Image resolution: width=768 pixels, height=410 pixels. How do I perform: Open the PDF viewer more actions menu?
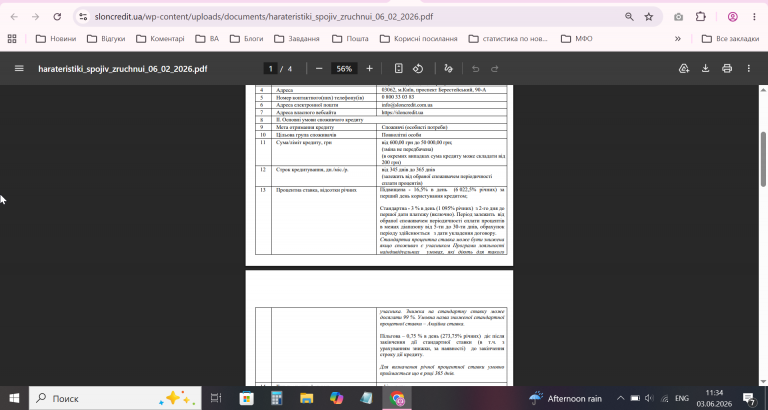[x=748, y=69]
